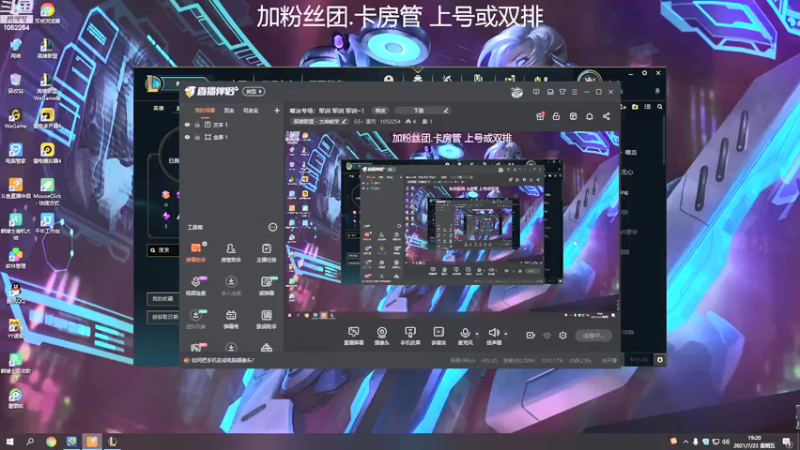Click the settings gear in the League client's bottom corner
This screenshot has width=800, height=450.
coord(660,360)
